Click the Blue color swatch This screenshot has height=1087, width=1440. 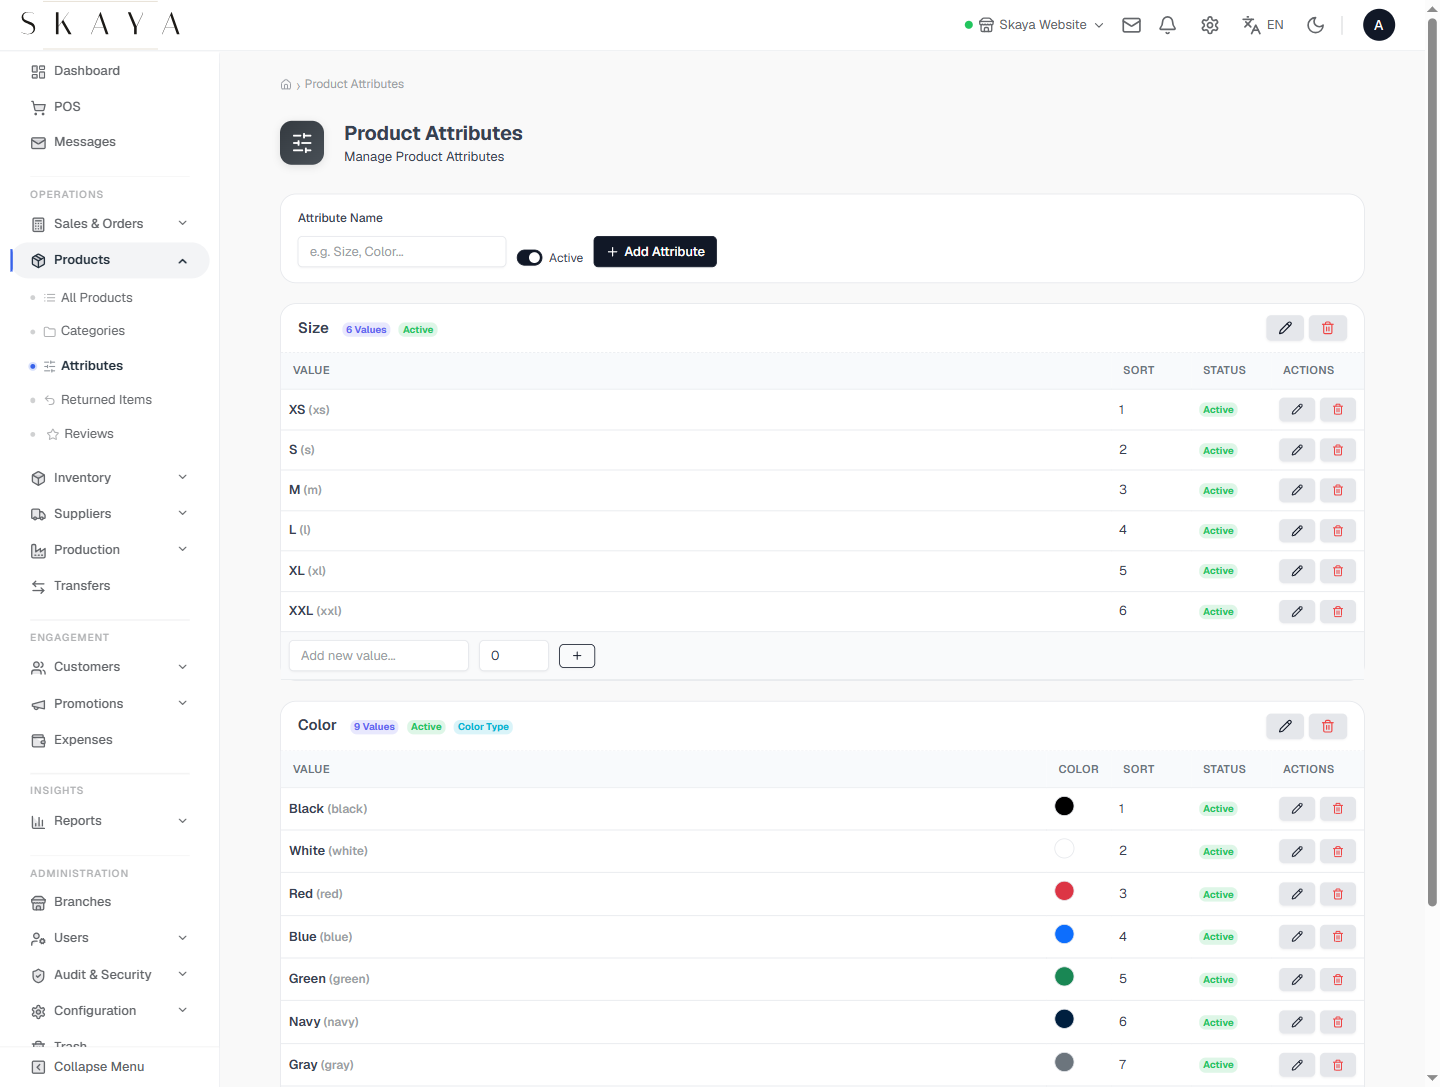coord(1064,934)
